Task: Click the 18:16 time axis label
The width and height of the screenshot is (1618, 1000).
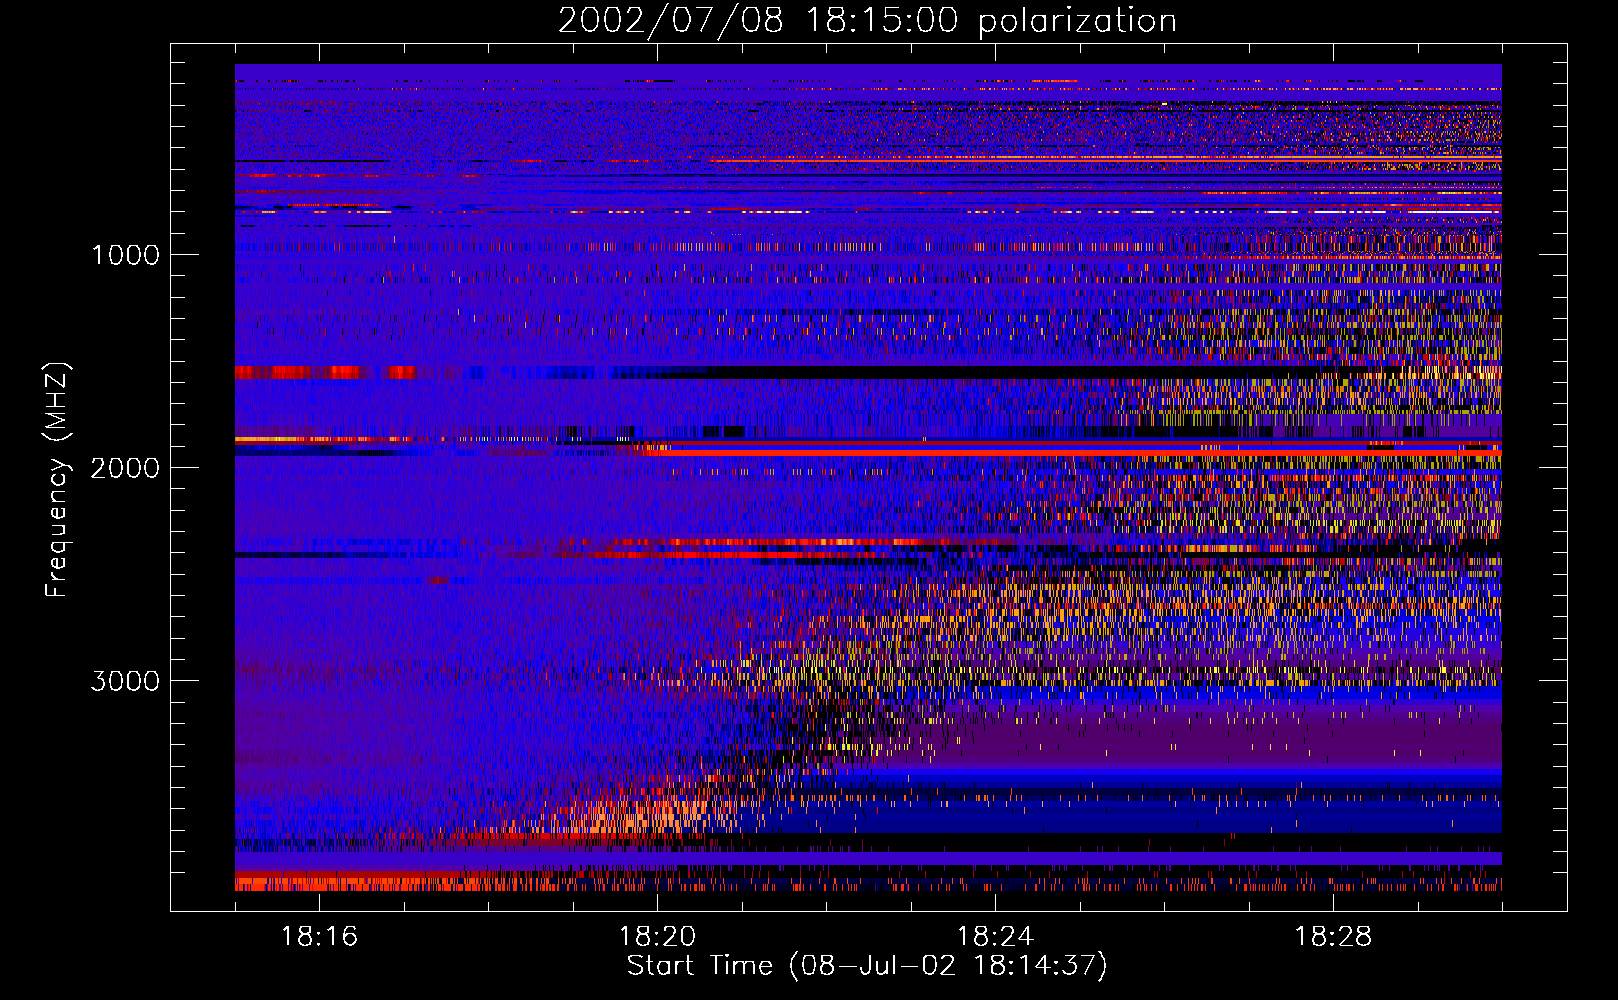Action: 319,937
